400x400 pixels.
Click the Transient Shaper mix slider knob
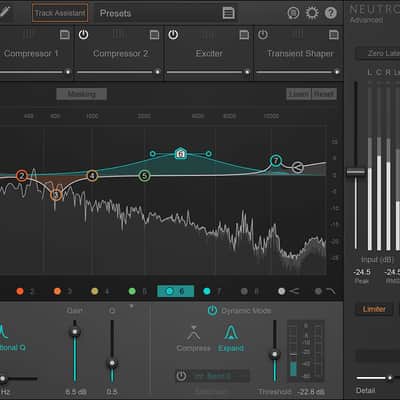tap(337, 72)
